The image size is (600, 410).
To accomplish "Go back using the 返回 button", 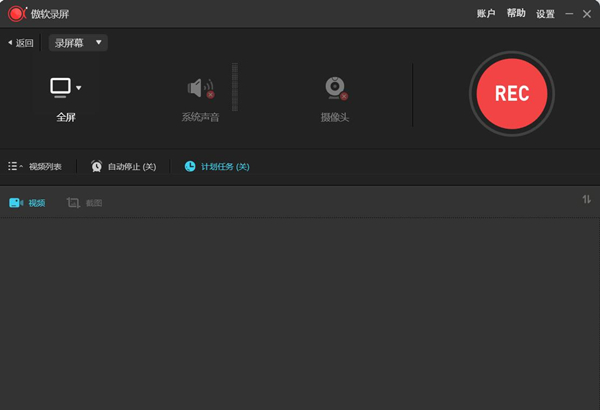I will click(21, 43).
